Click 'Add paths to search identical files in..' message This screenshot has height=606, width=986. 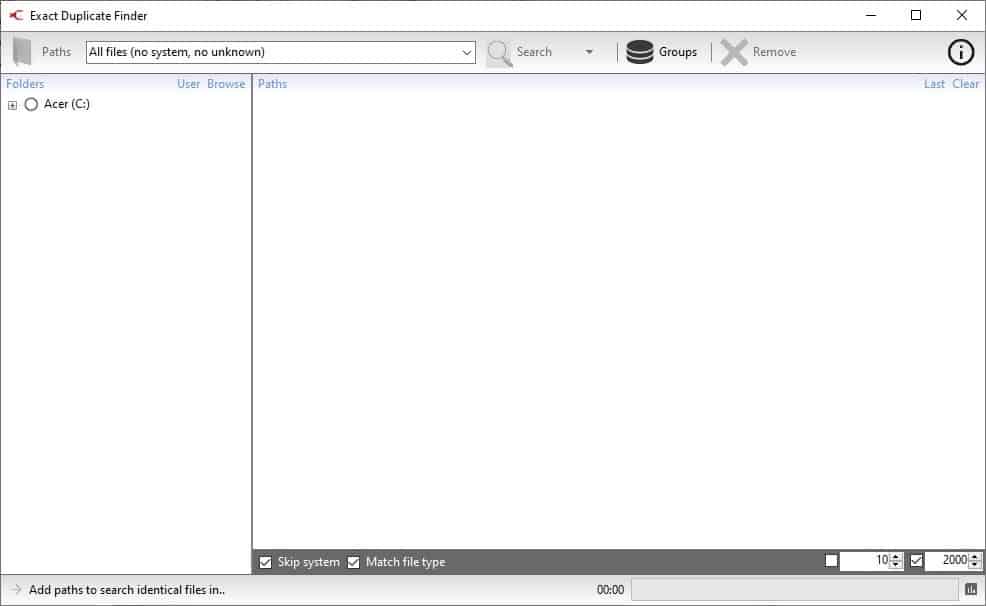tap(126, 590)
